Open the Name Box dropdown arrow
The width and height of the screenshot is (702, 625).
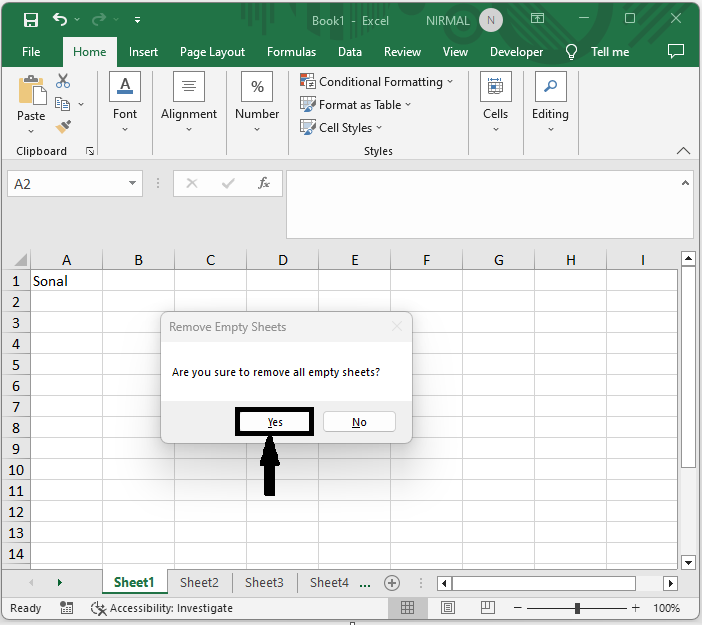(133, 183)
